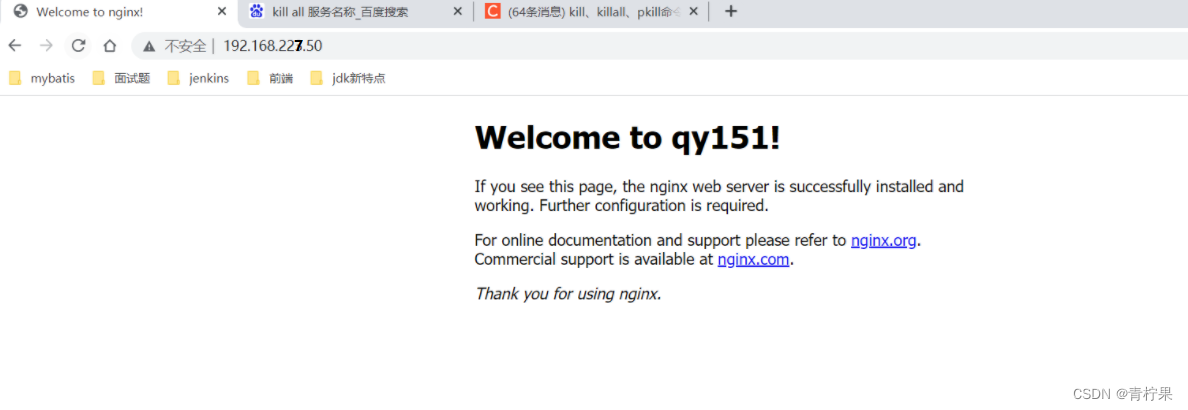Switch to the CSDN 'kill、killall、pkill' tab
This screenshot has height=410, width=1188.
(x=592, y=12)
